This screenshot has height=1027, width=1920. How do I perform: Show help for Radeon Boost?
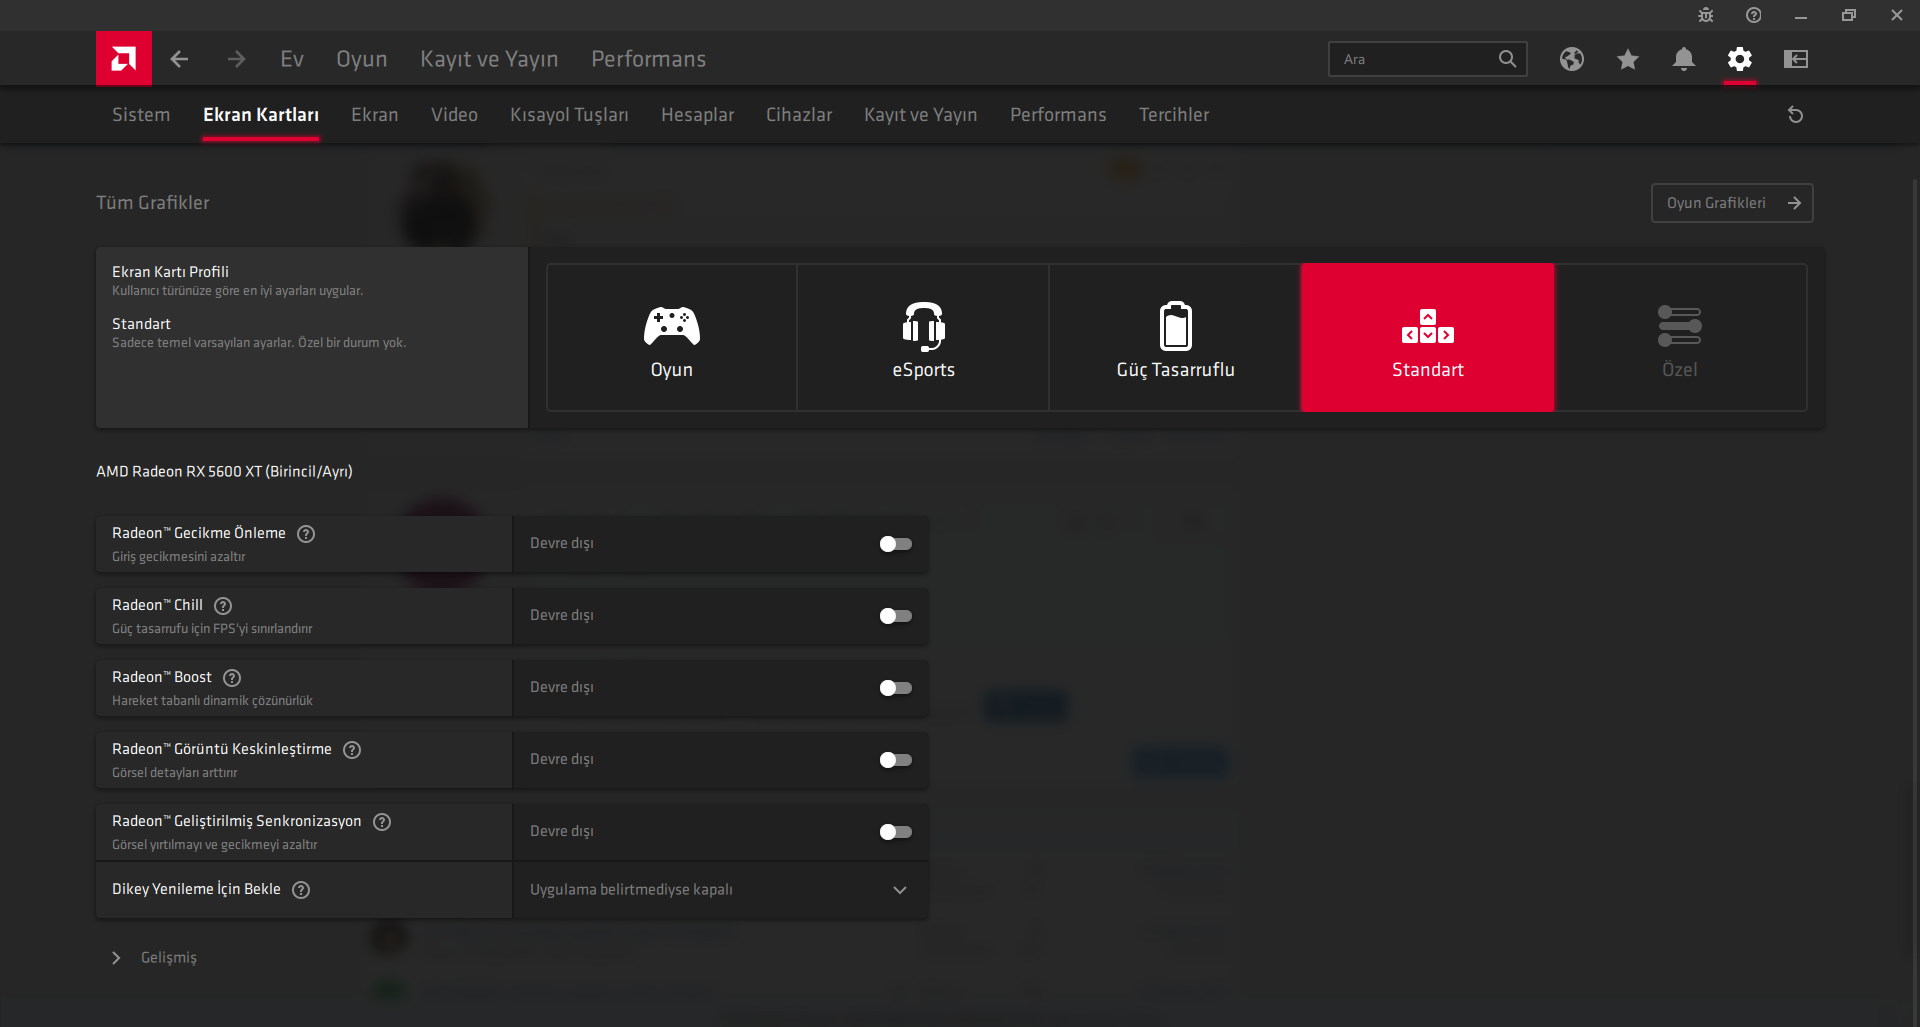(x=232, y=678)
